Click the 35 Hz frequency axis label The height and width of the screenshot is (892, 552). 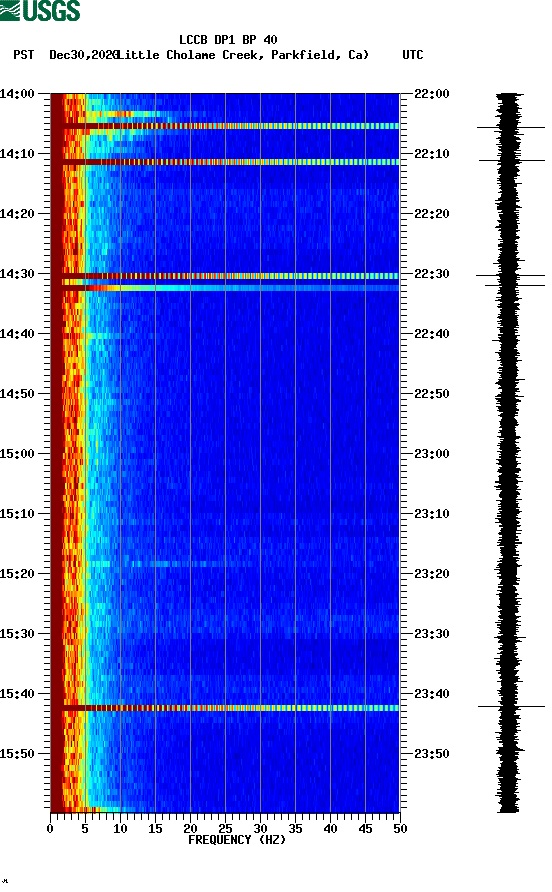pos(295,829)
